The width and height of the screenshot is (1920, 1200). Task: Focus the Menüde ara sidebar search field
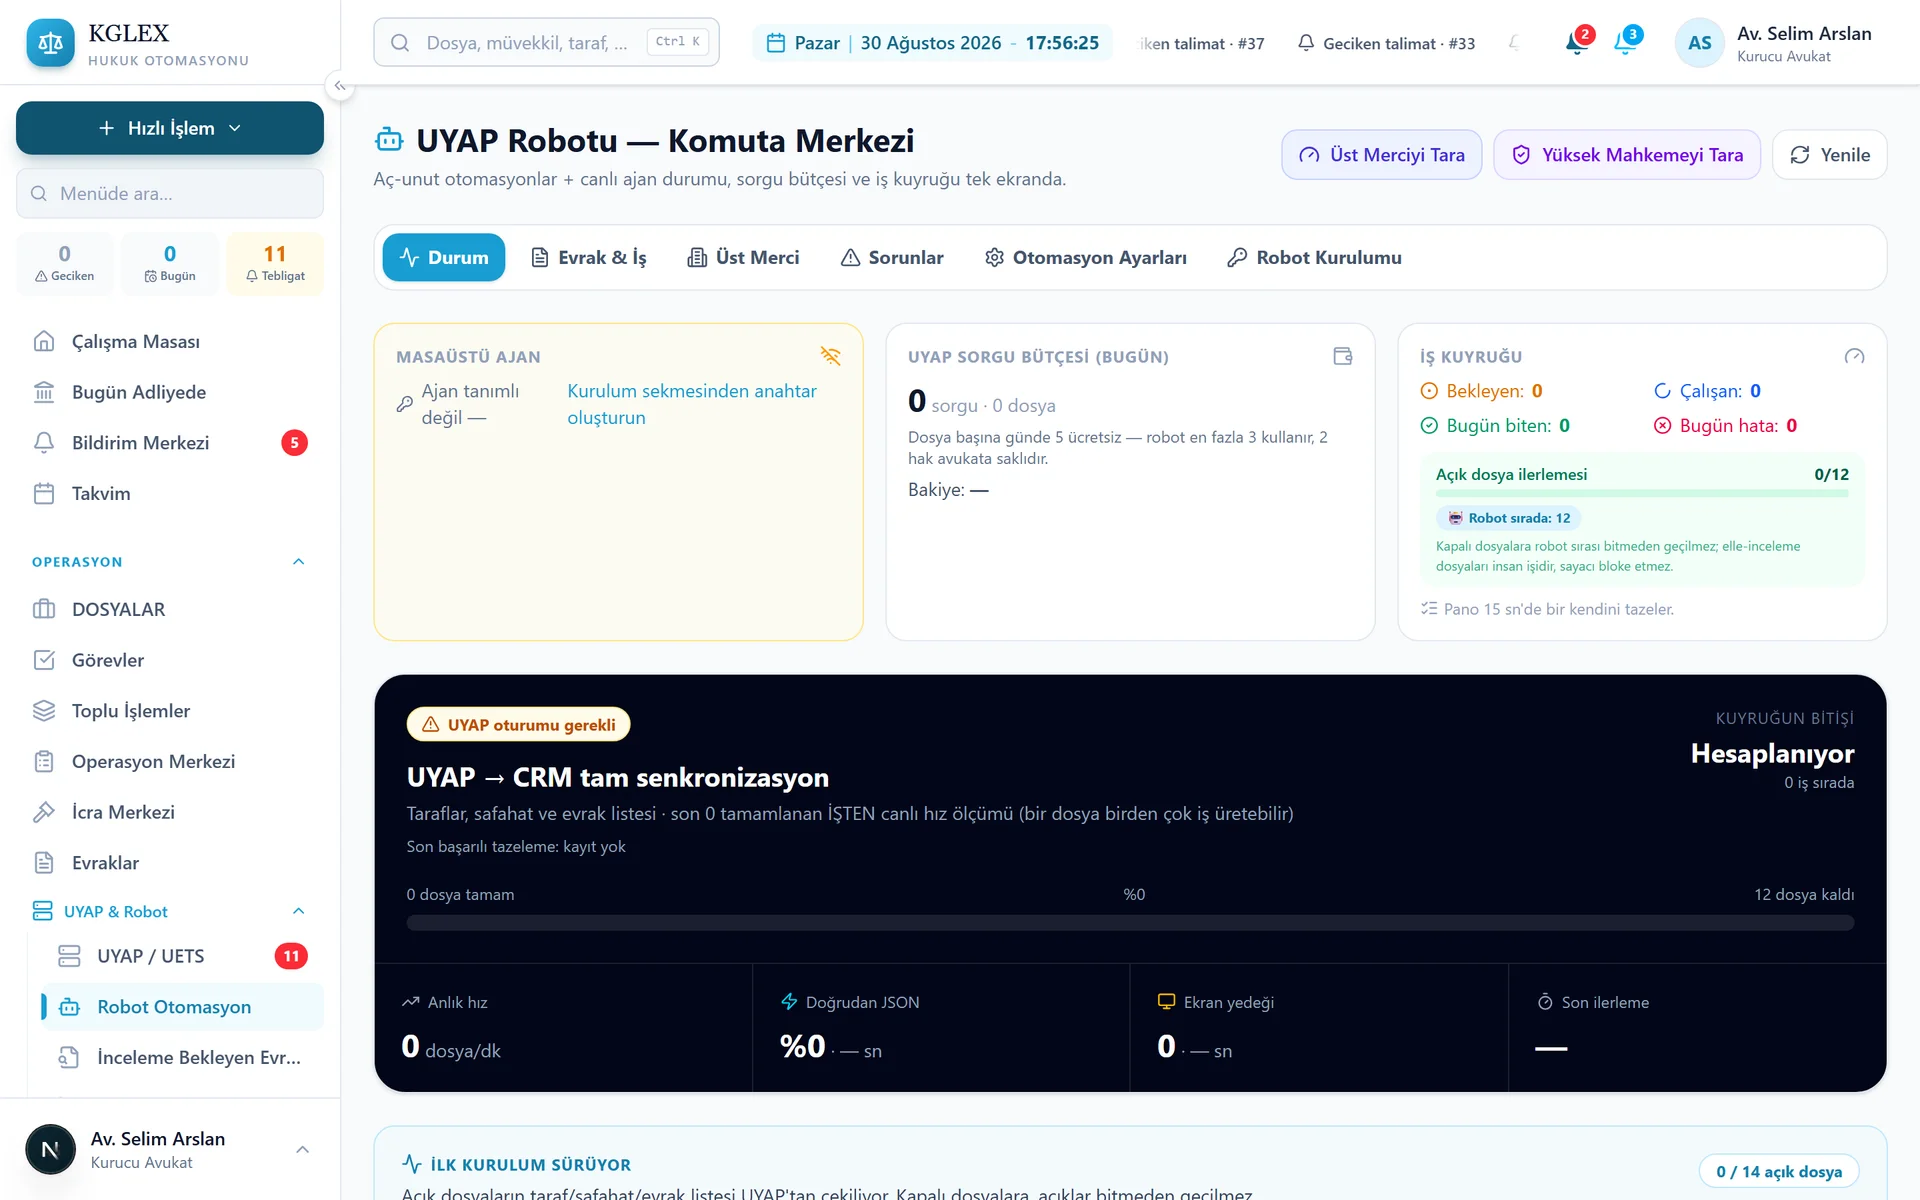170,193
